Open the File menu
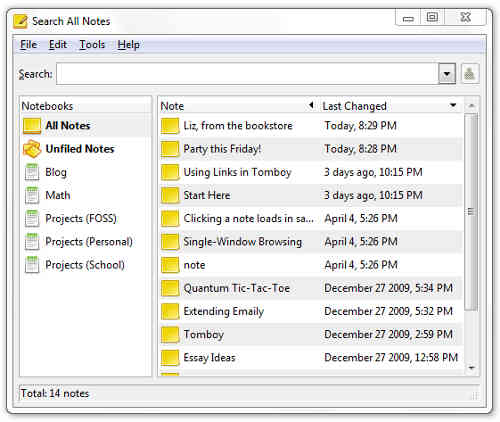The height and width of the screenshot is (422, 500). point(28,45)
